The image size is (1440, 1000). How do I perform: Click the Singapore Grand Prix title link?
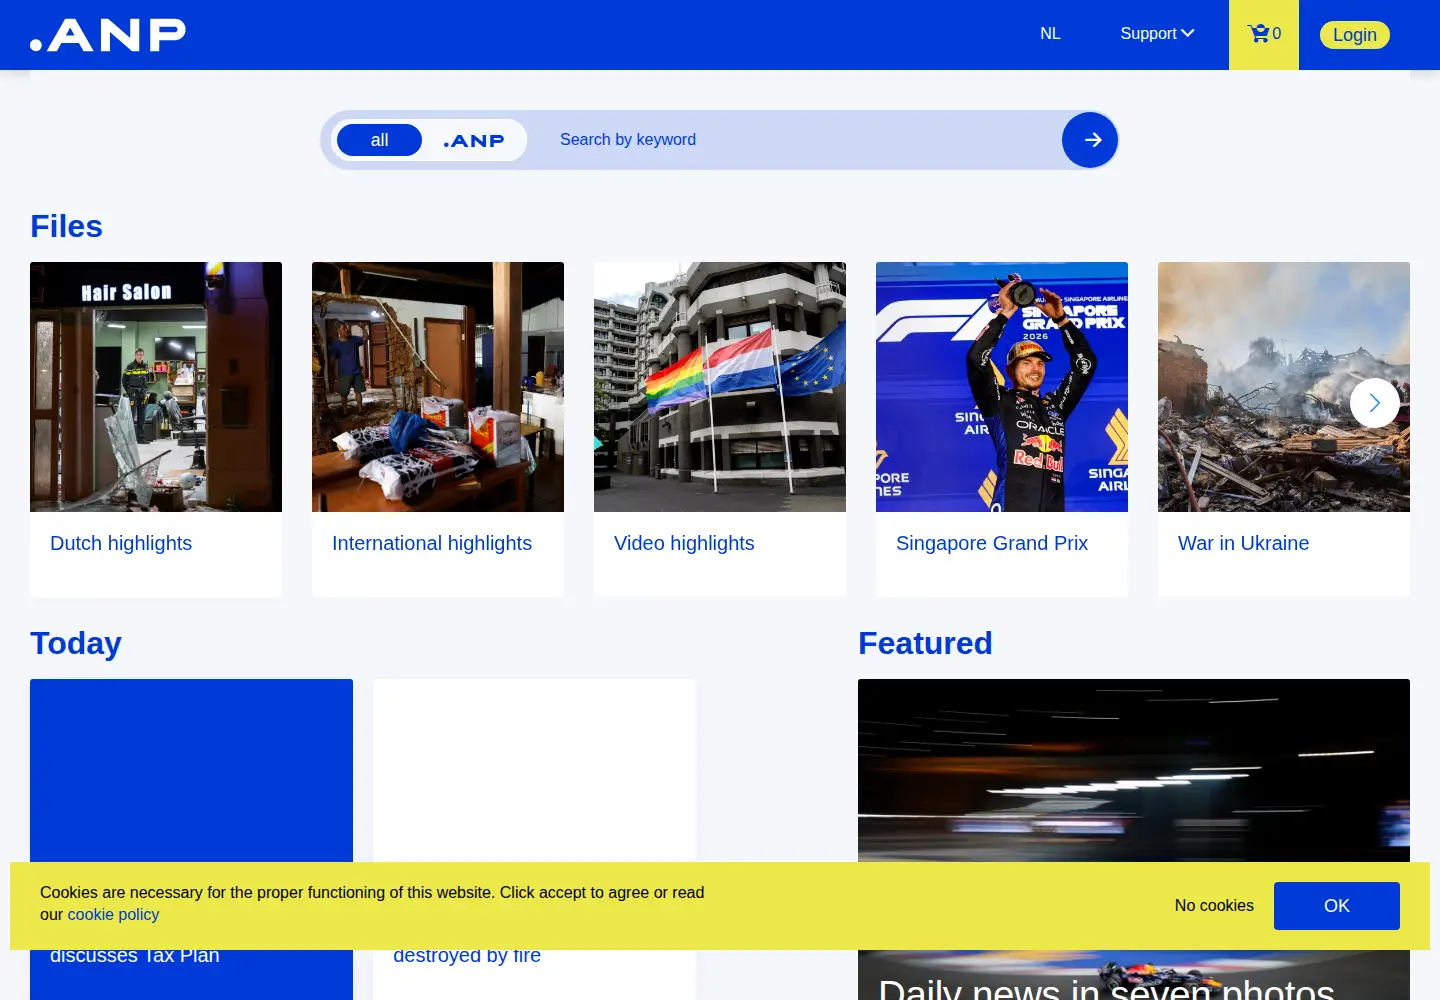[x=992, y=543]
